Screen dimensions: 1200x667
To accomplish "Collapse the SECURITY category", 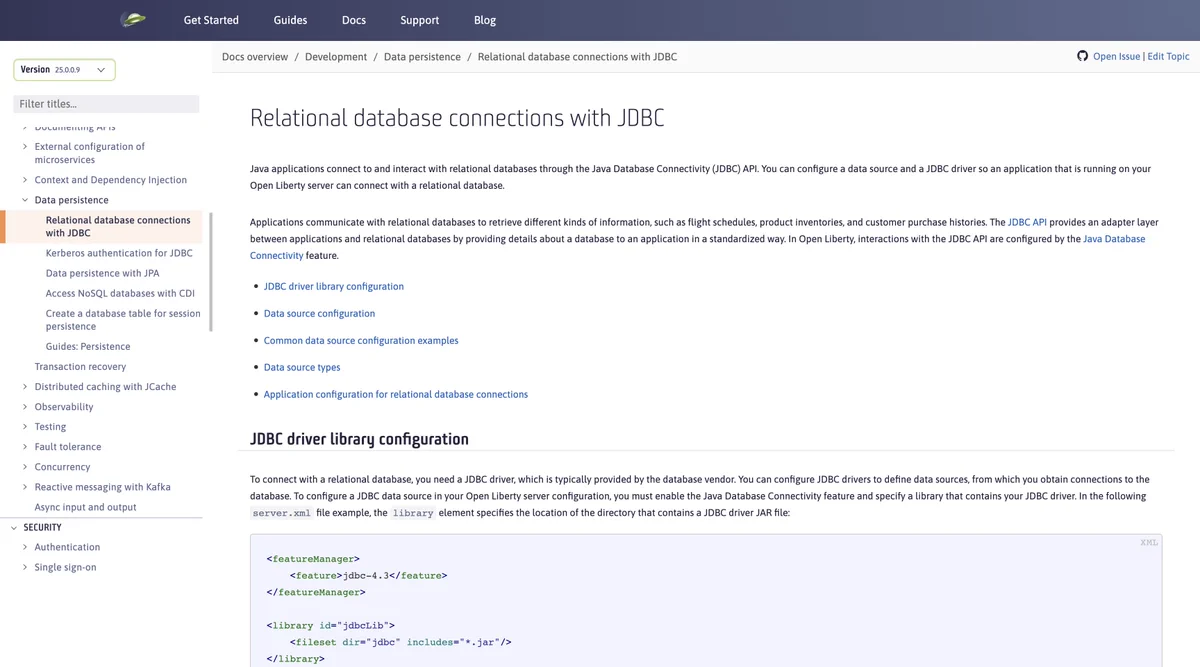I will 13,527.
